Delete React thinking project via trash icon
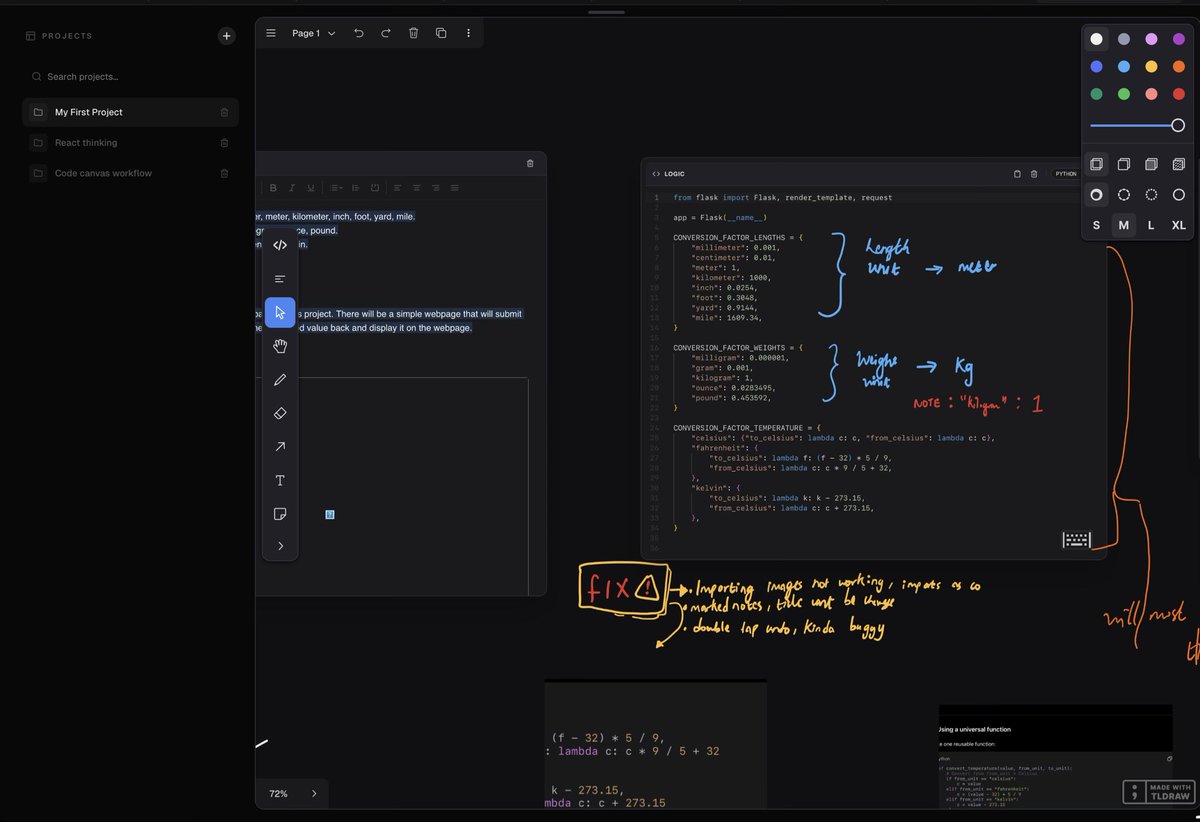This screenshot has width=1200, height=822. [x=224, y=143]
